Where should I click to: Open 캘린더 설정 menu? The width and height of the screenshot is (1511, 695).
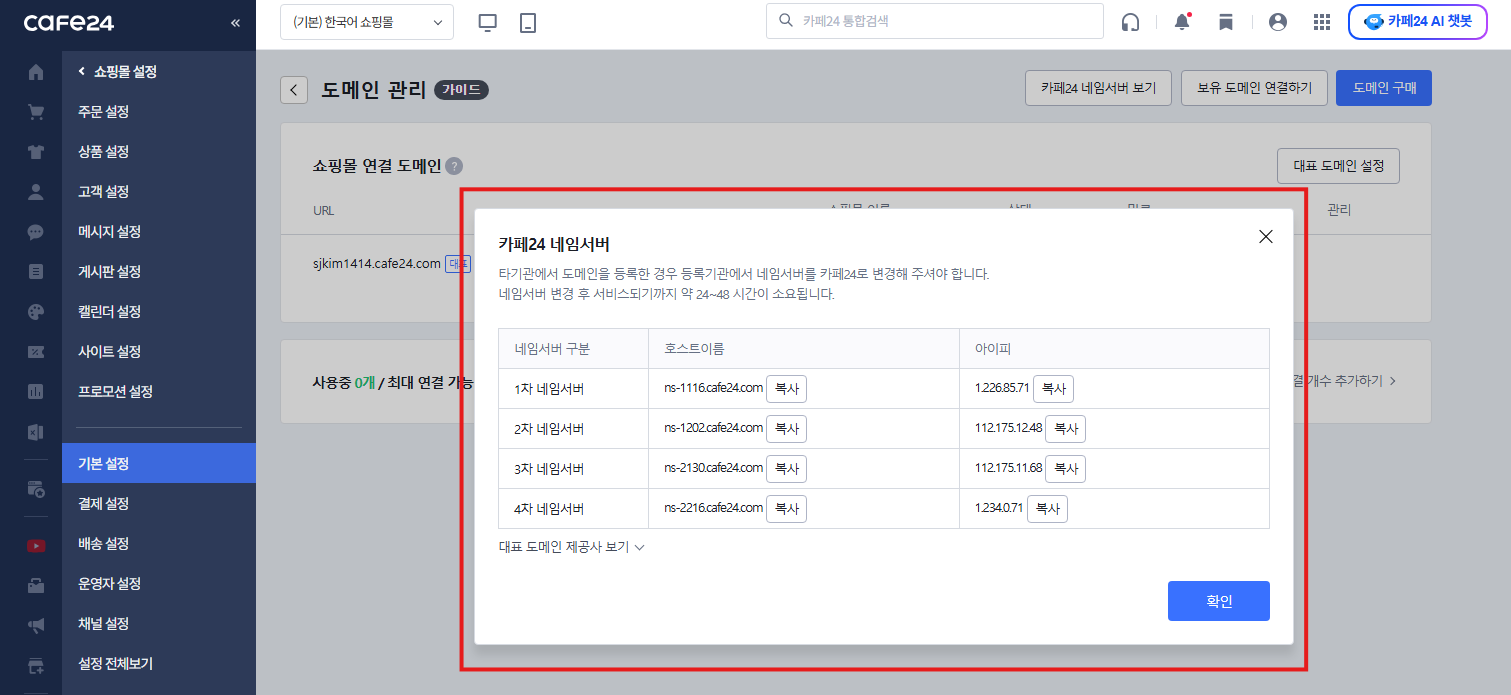click(159, 312)
